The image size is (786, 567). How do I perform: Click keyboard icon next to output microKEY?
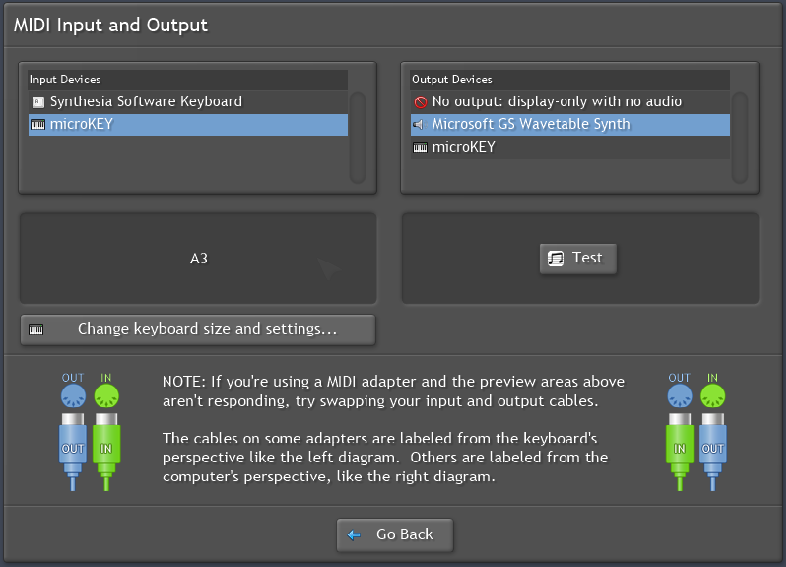coord(420,148)
